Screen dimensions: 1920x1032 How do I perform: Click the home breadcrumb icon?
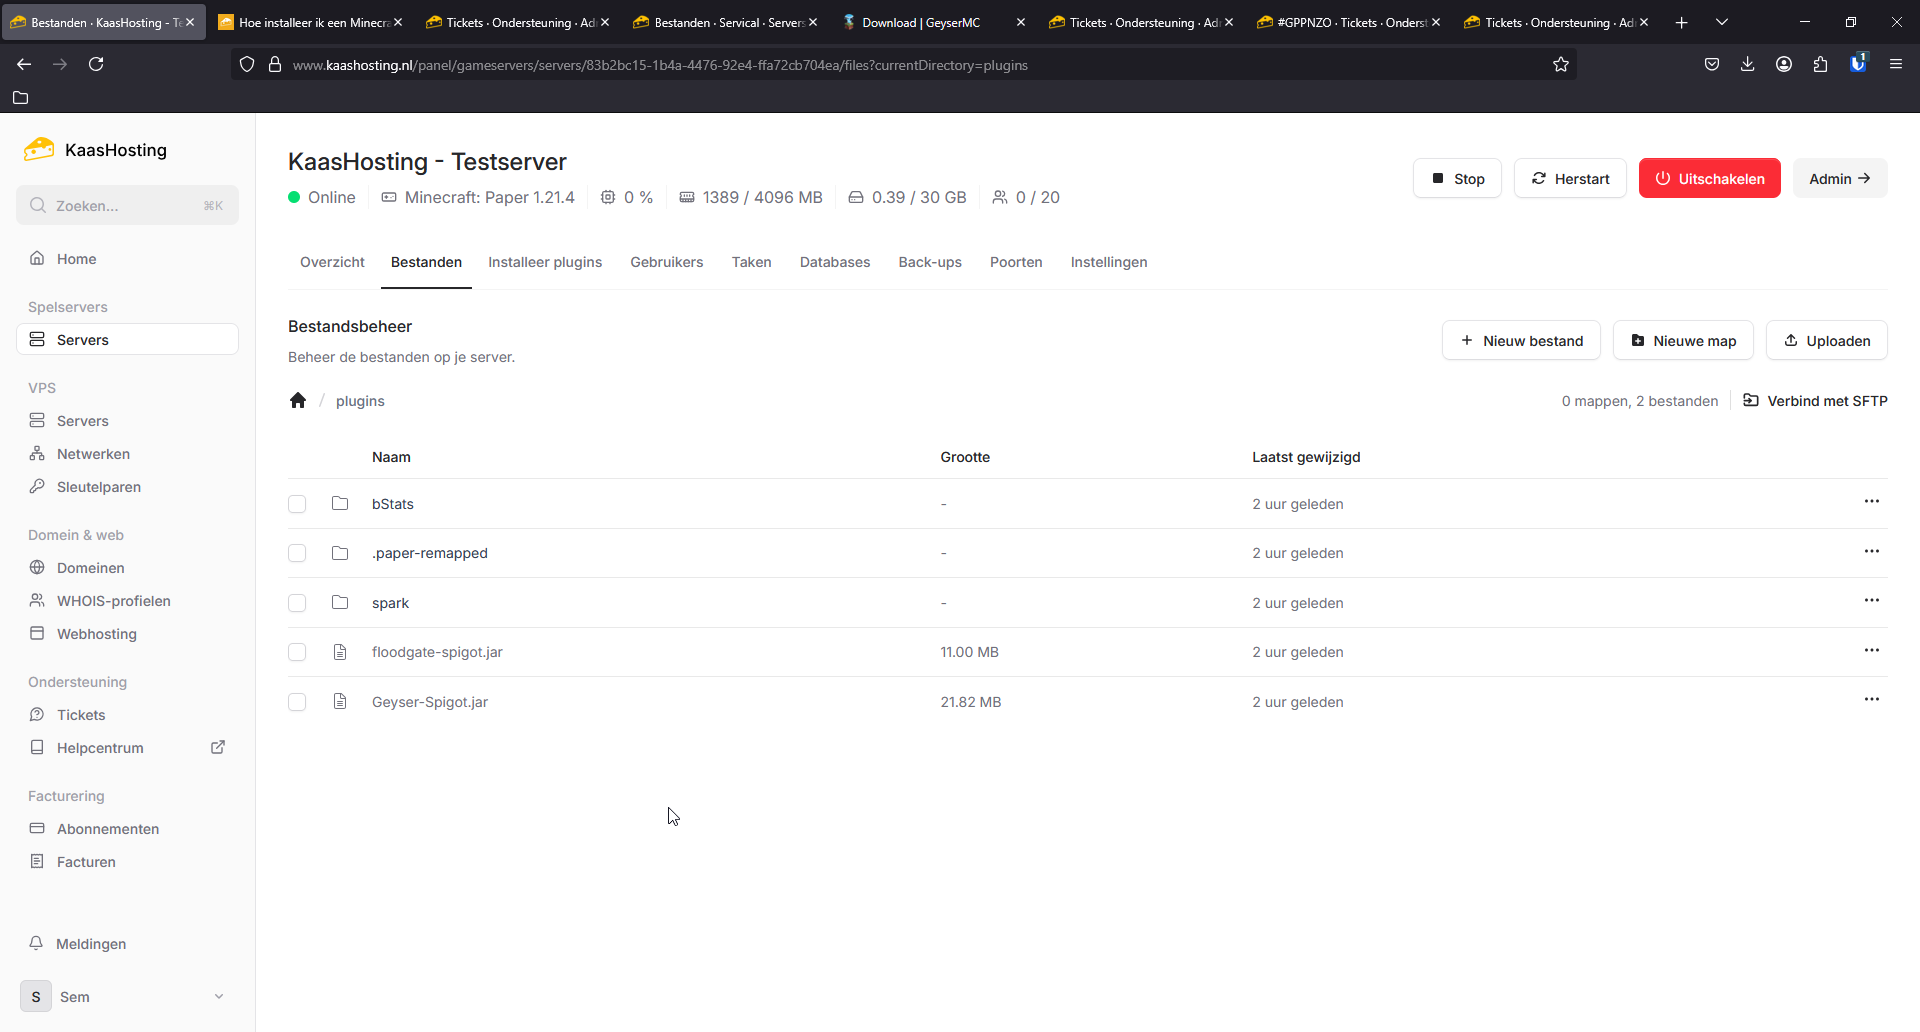pyautogui.click(x=298, y=401)
